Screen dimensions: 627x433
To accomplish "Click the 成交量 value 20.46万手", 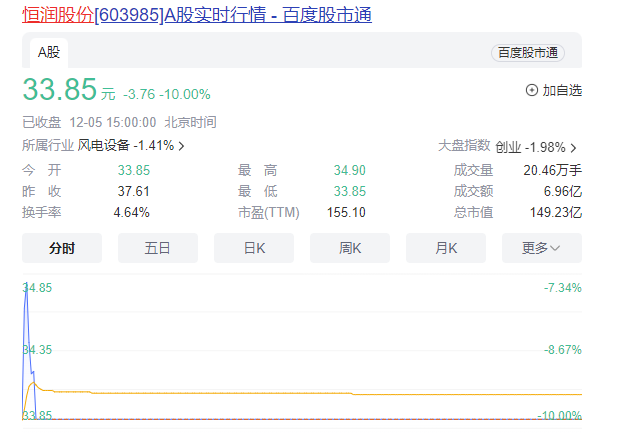I will tap(553, 170).
